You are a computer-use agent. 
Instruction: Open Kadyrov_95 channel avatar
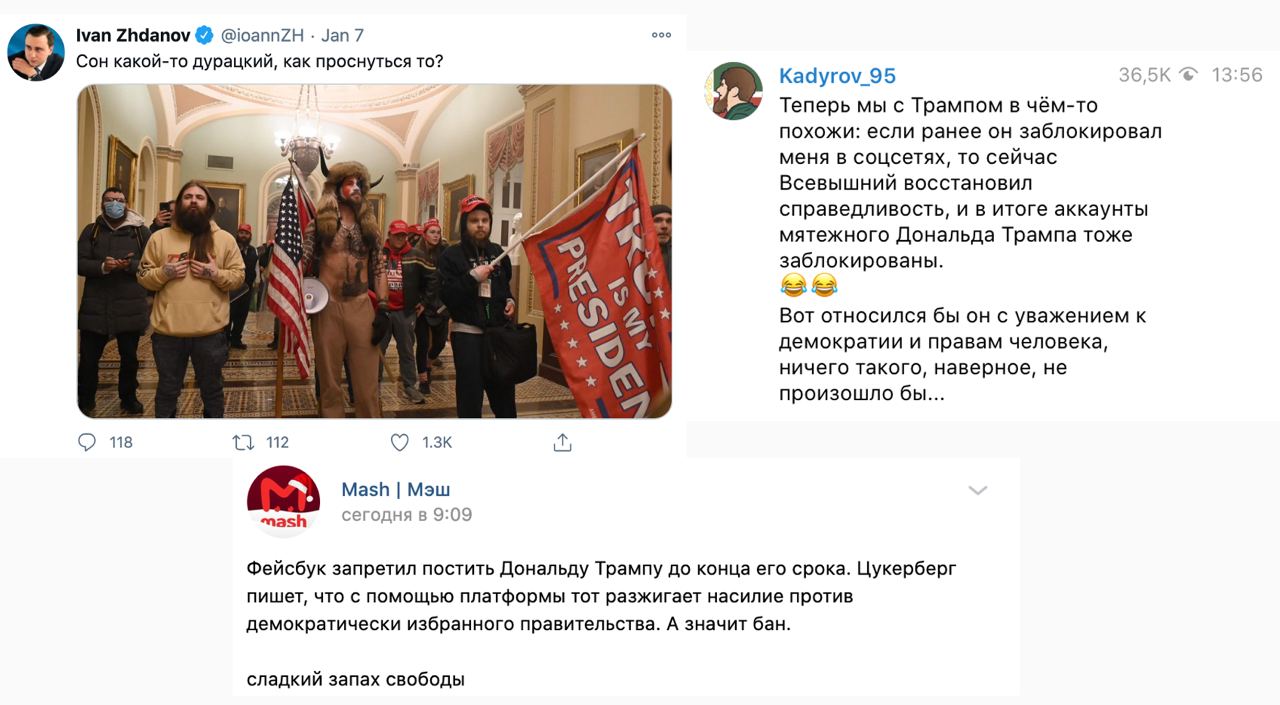[734, 91]
